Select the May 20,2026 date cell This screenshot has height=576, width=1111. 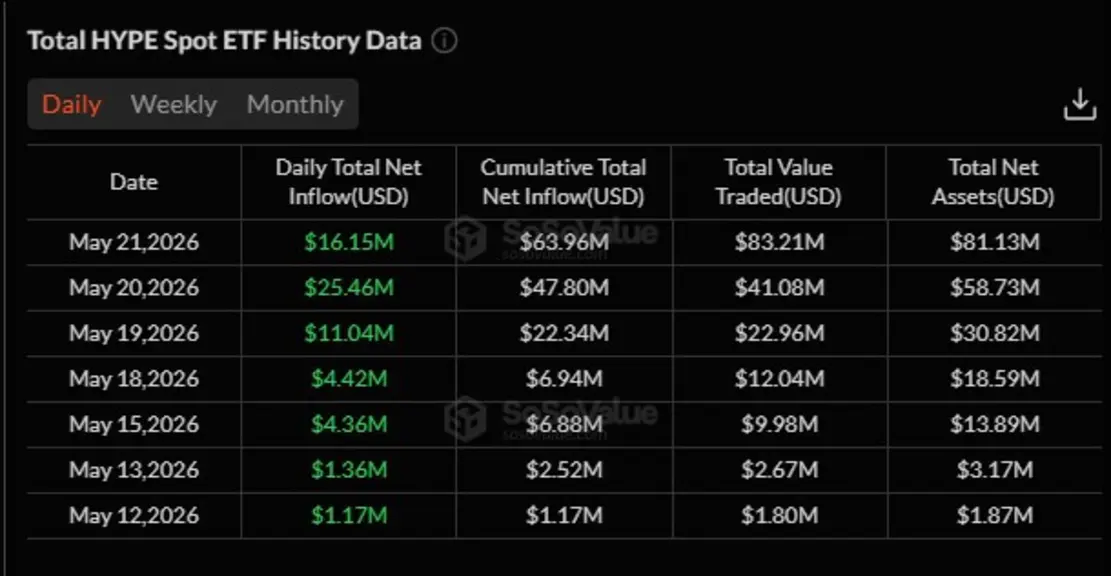pyautogui.click(x=134, y=288)
